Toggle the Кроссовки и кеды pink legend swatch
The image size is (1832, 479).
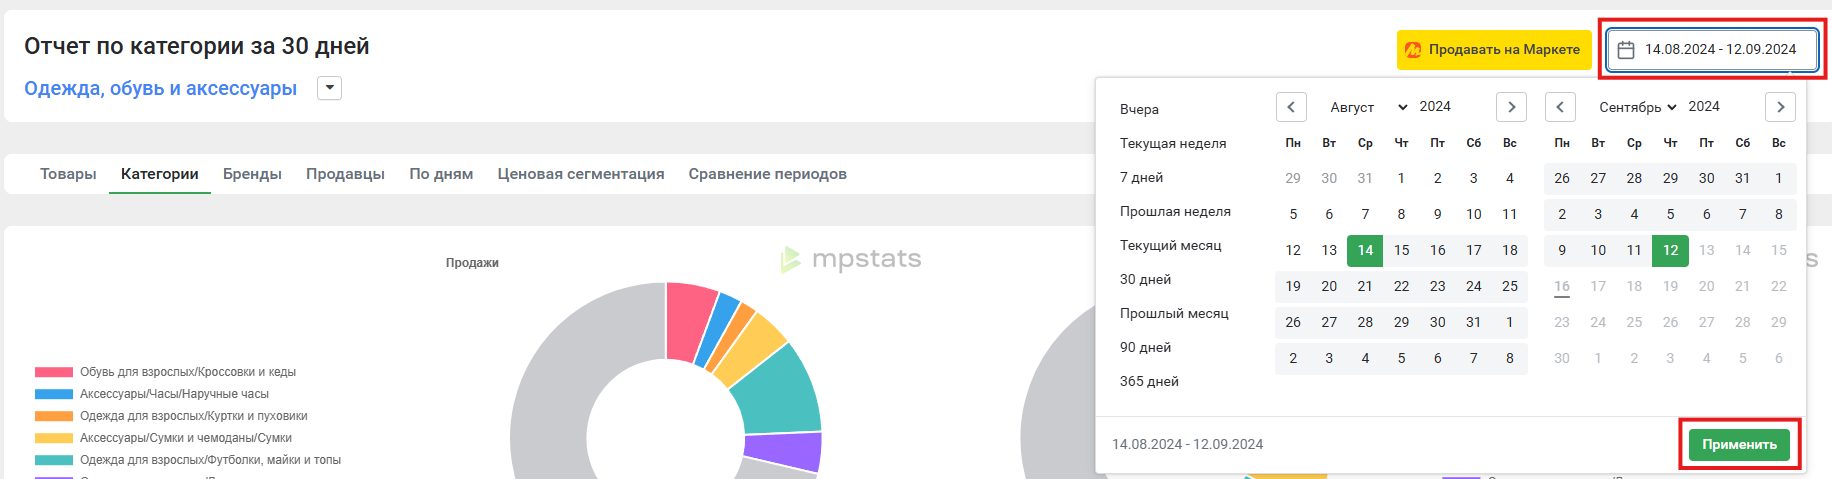[54, 372]
